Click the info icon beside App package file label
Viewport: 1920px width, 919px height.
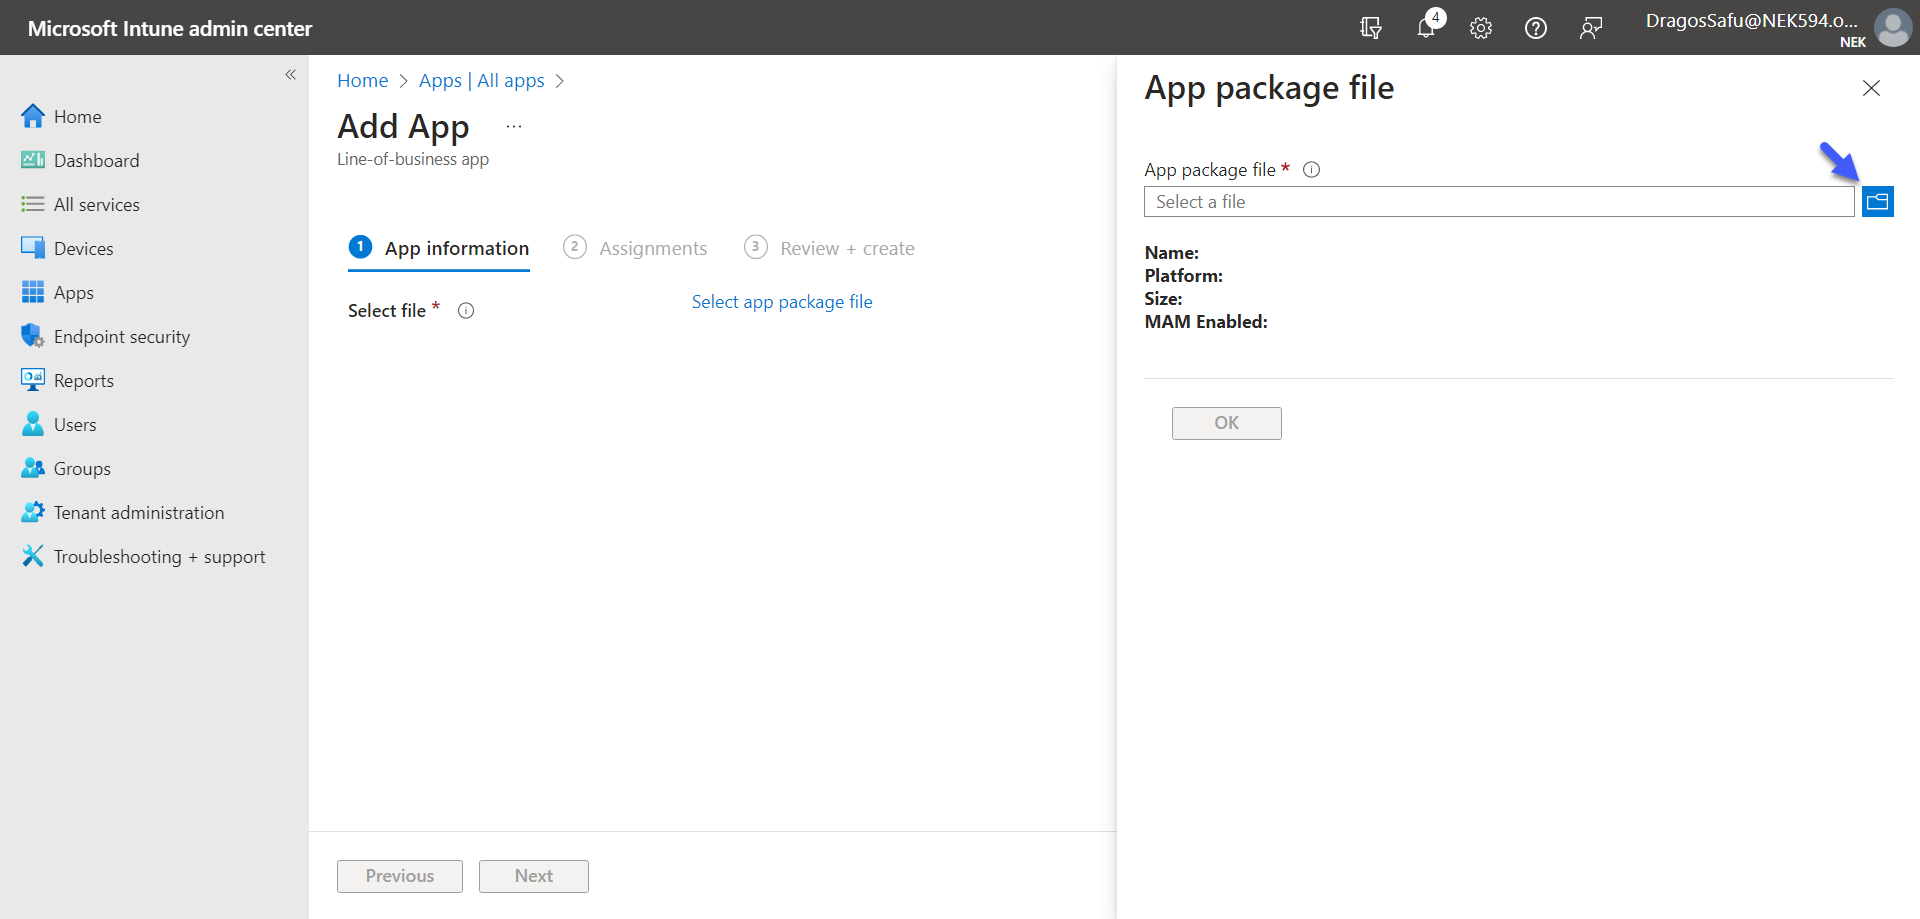(1312, 170)
